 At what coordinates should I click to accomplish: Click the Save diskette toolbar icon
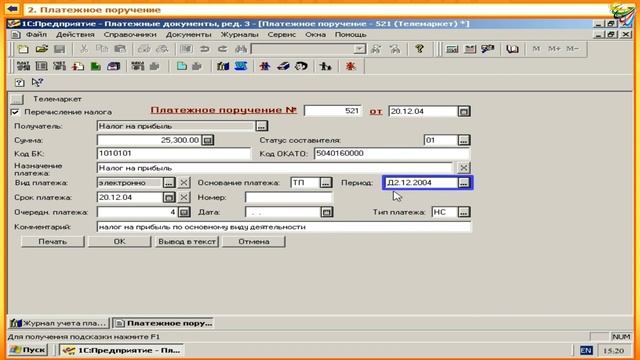[x=60, y=49]
